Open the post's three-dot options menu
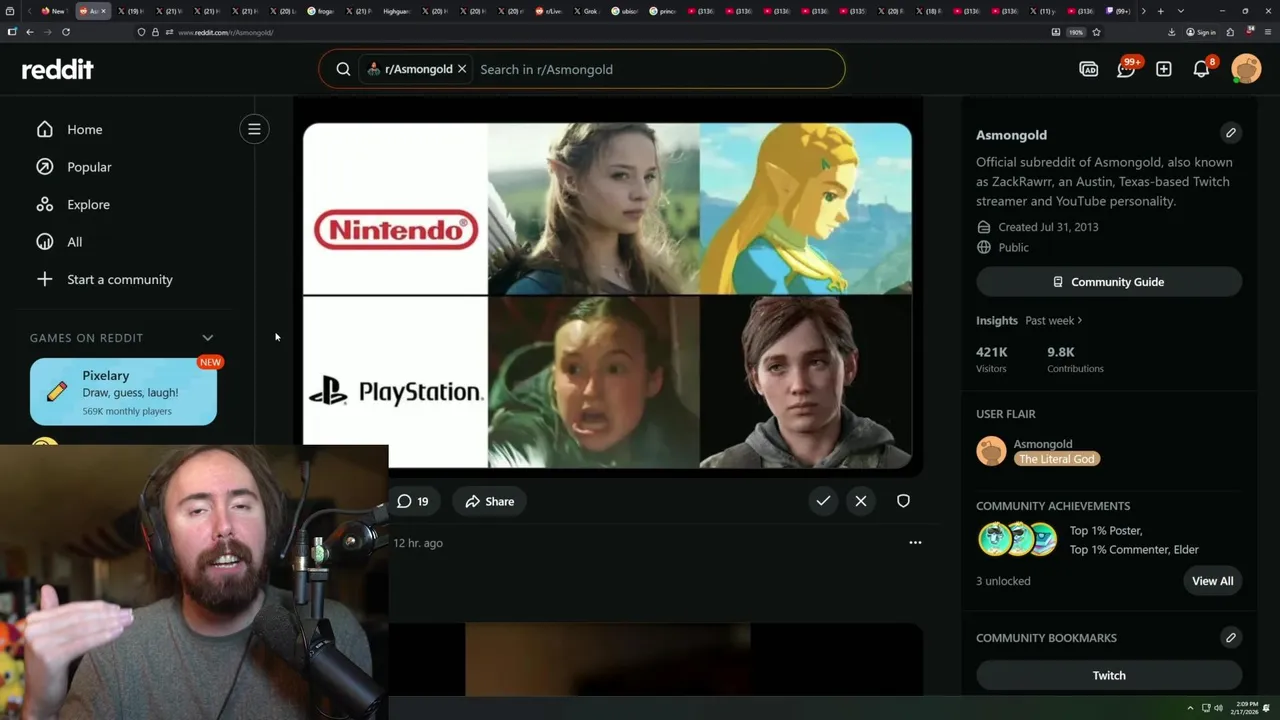 point(915,542)
